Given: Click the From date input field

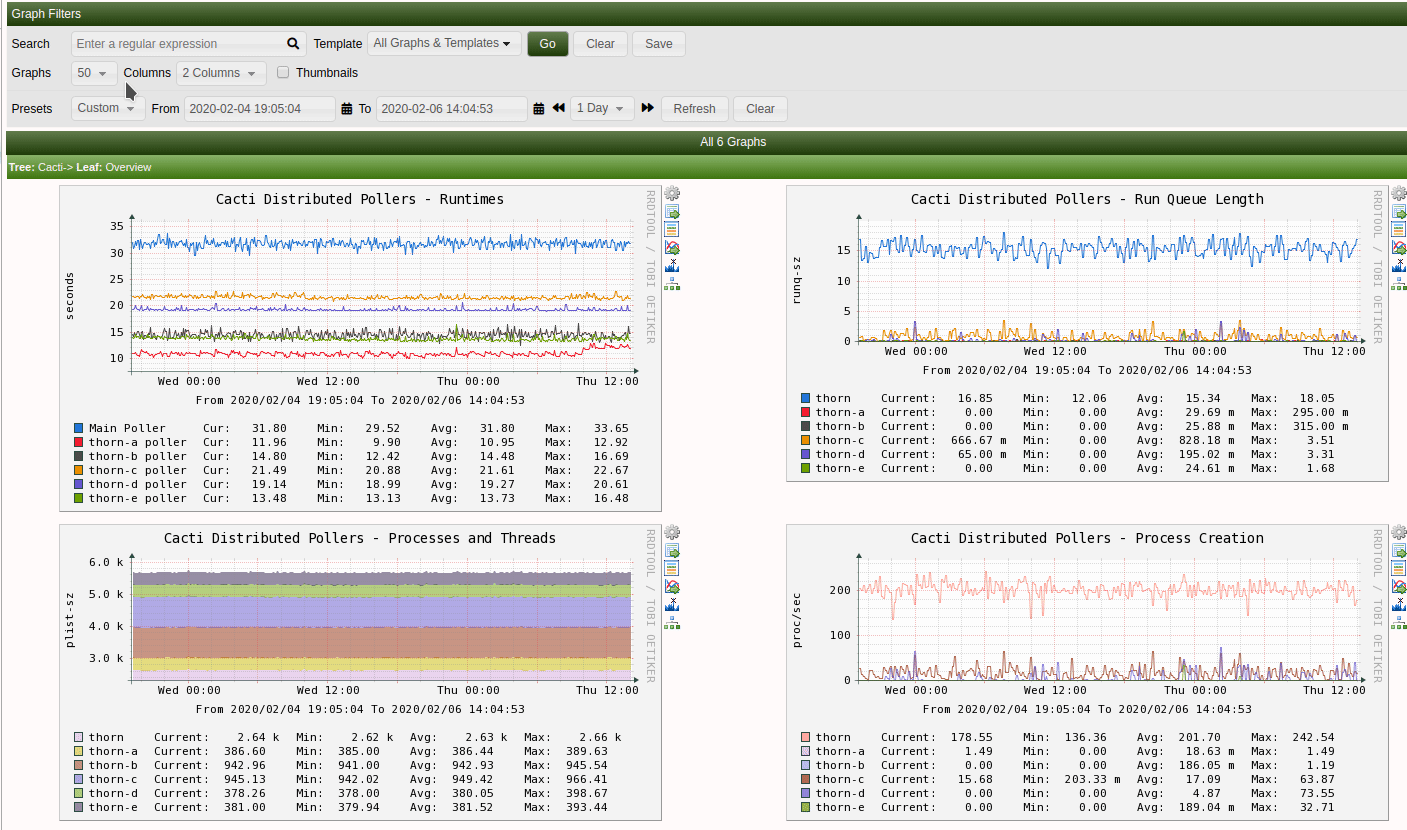Looking at the screenshot, I should [x=260, y=109].
